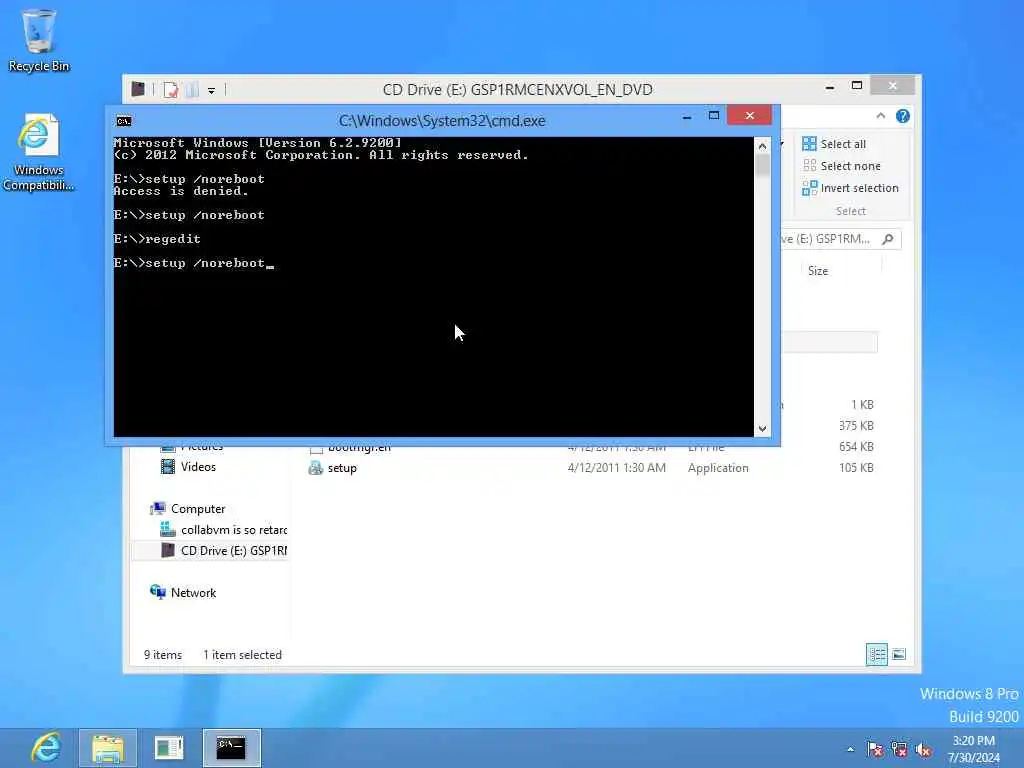Click the Explorer window drive icon in title bar
The width and height of the screenshot is (1024, 768).
pyautogui.click(x=137, y=89)
